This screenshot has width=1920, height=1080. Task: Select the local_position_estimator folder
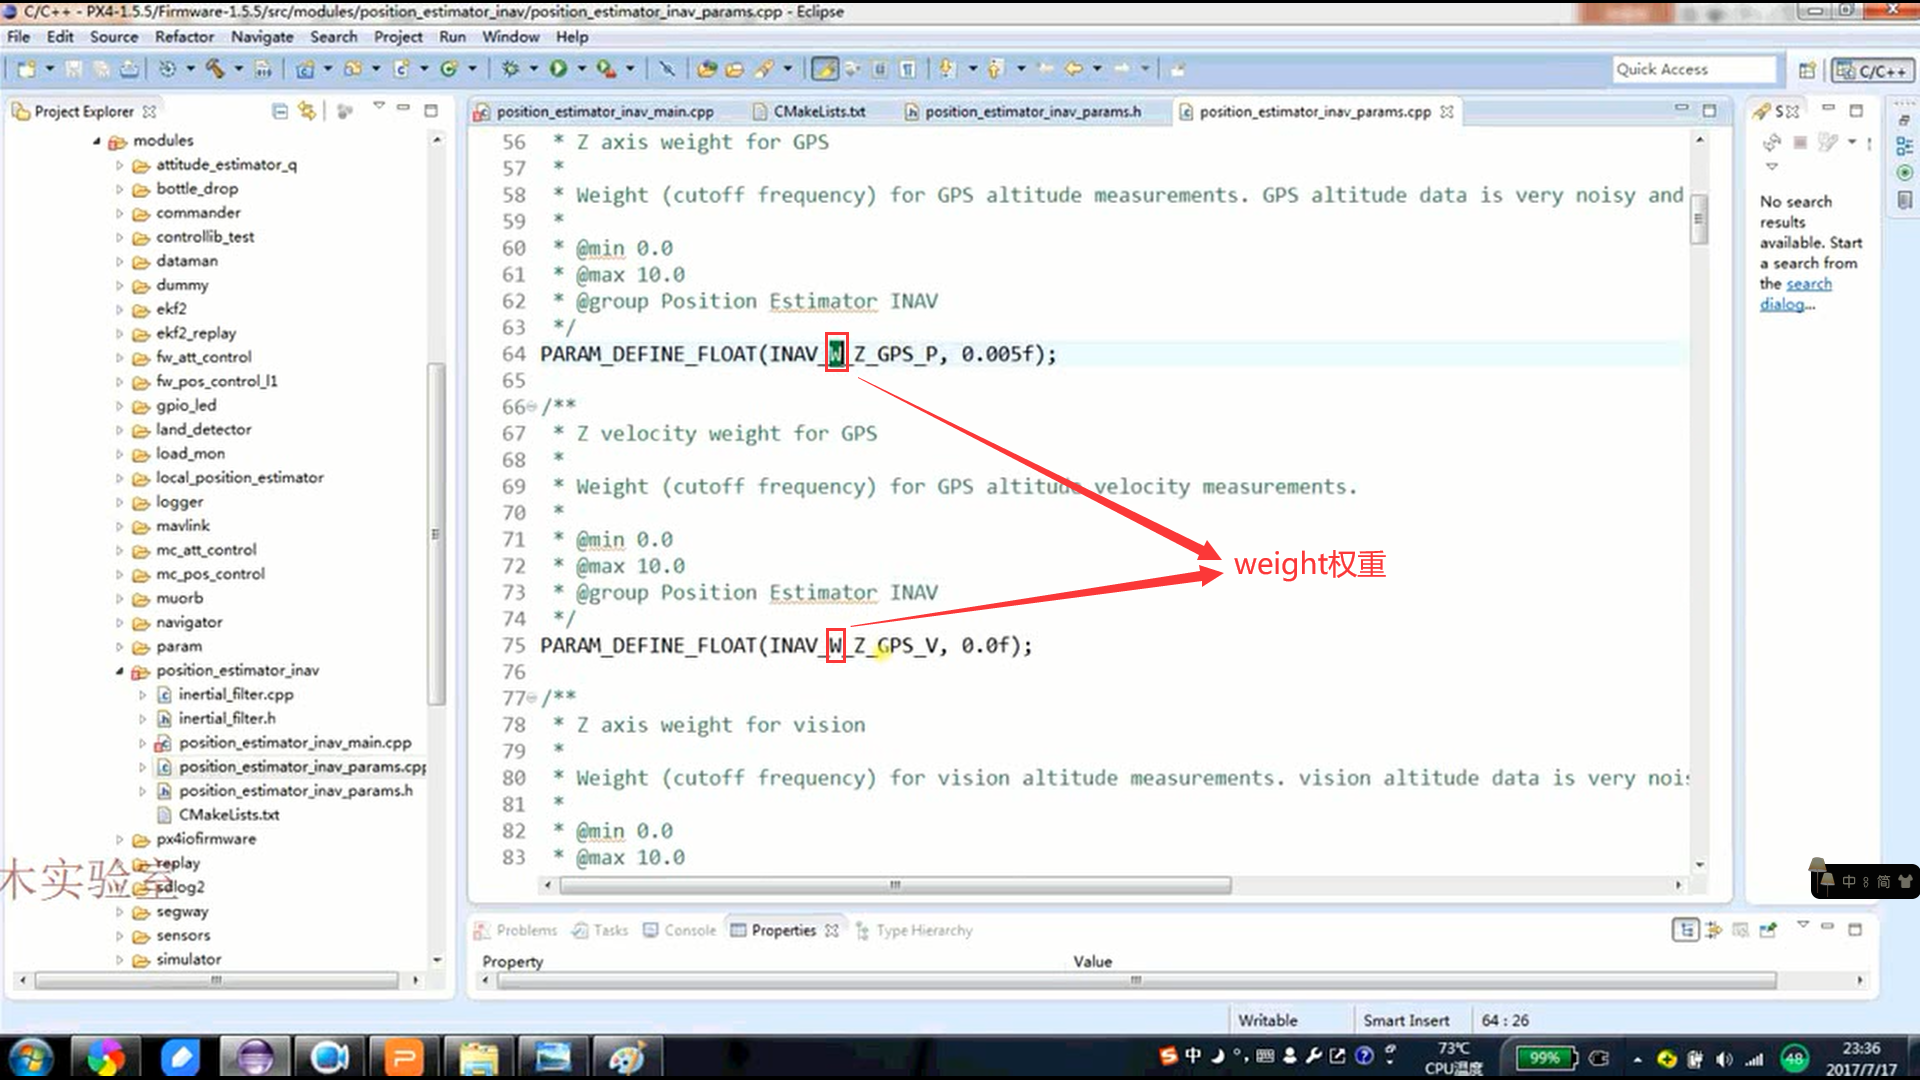(239, 477)
